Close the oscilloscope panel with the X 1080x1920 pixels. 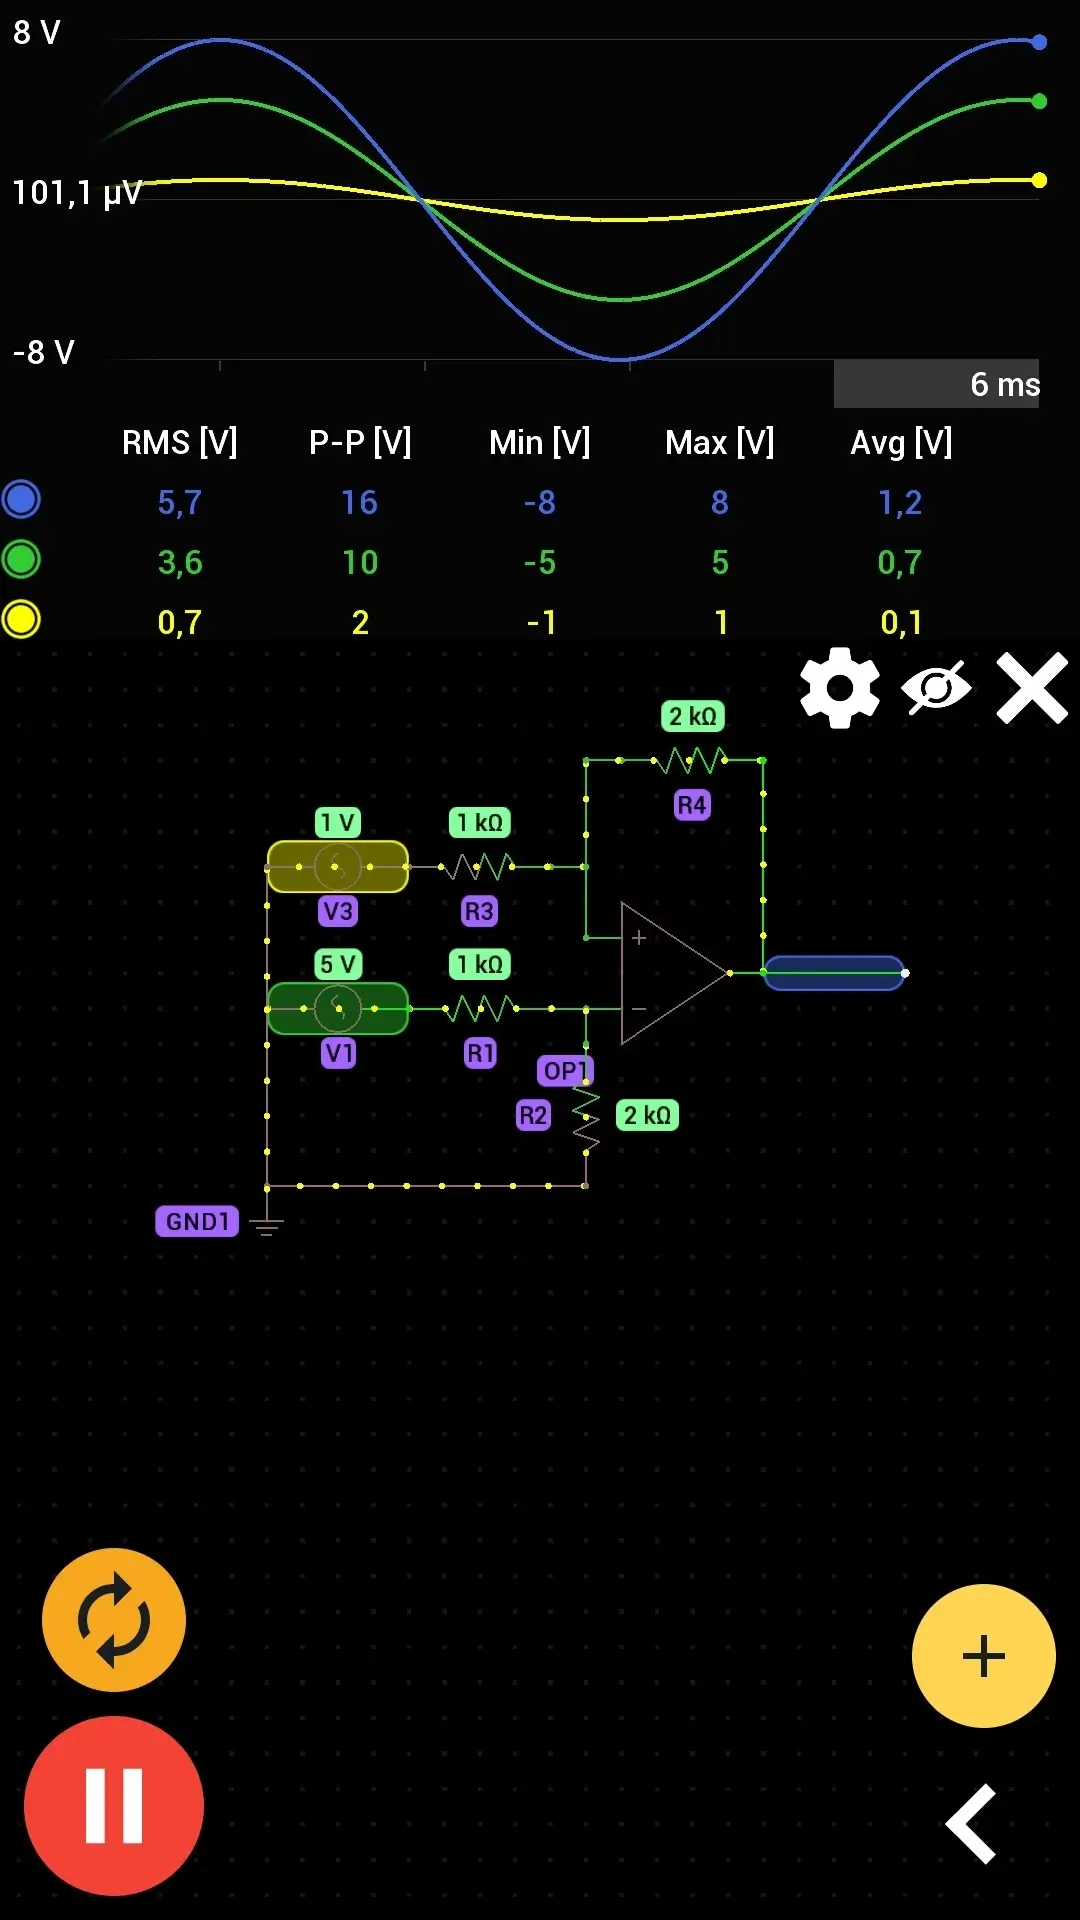pyautogui.click(x=1032, y=688)
